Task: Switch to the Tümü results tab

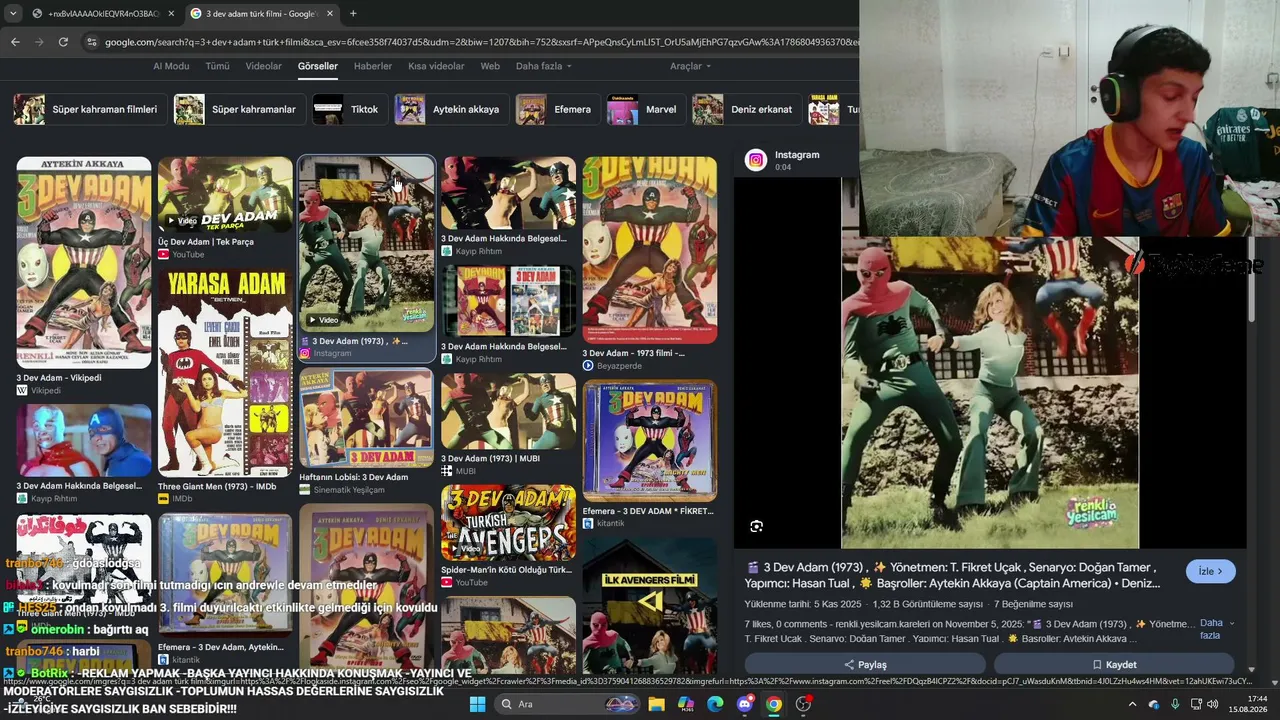Action: [x=217, y=66]
